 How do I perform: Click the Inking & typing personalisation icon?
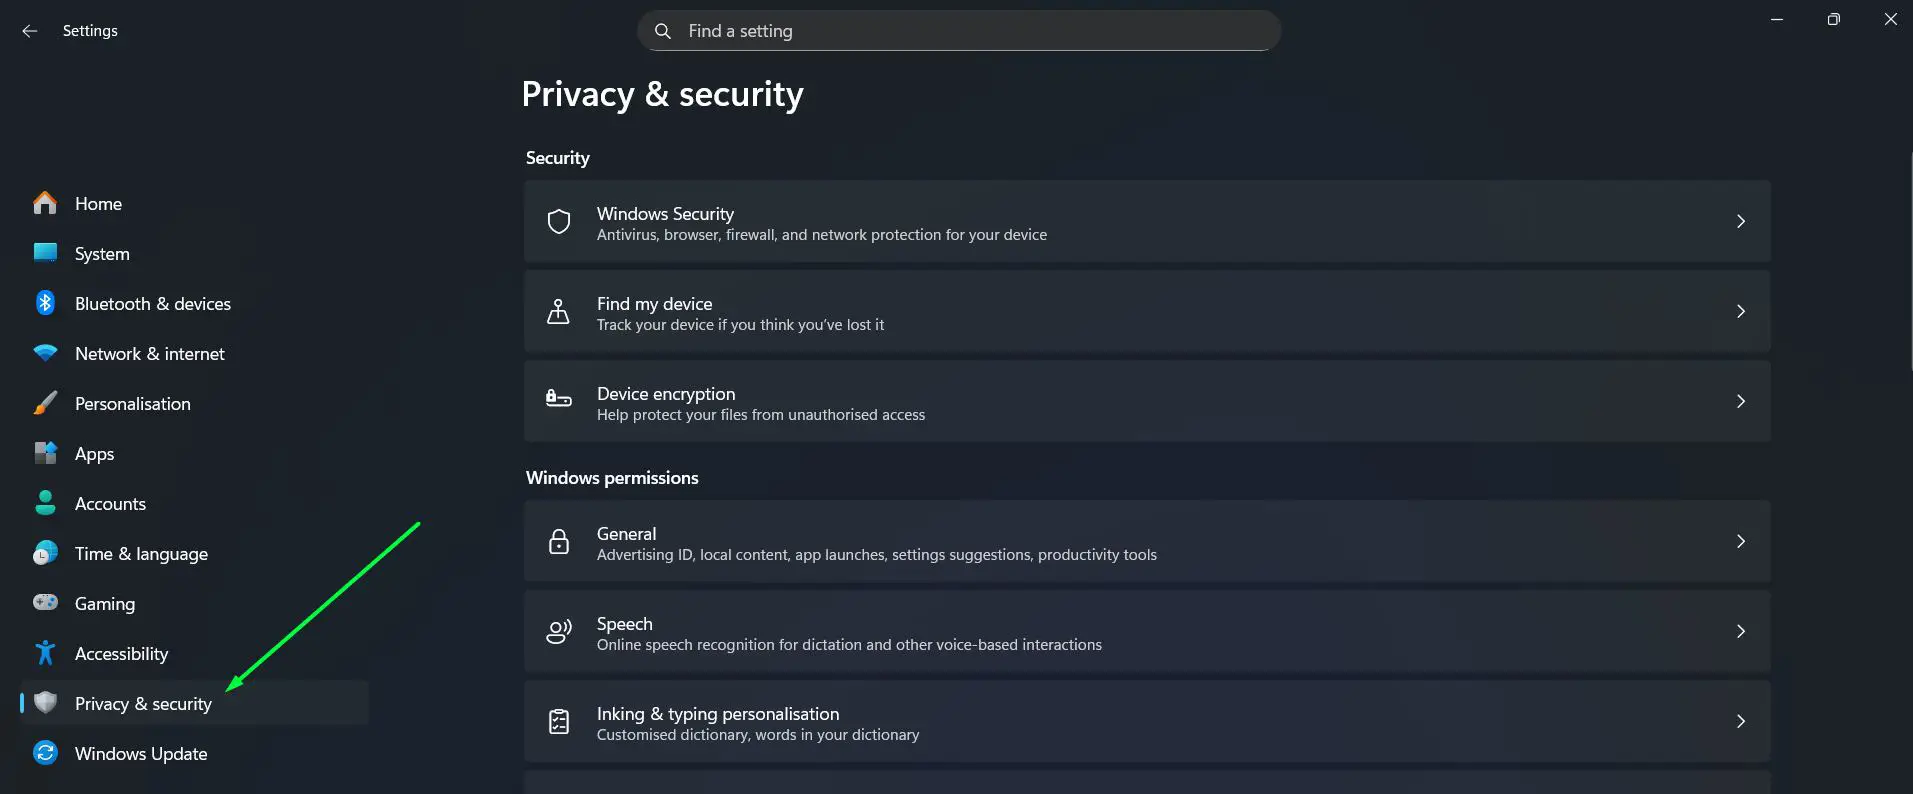click(x=558, y=721)
